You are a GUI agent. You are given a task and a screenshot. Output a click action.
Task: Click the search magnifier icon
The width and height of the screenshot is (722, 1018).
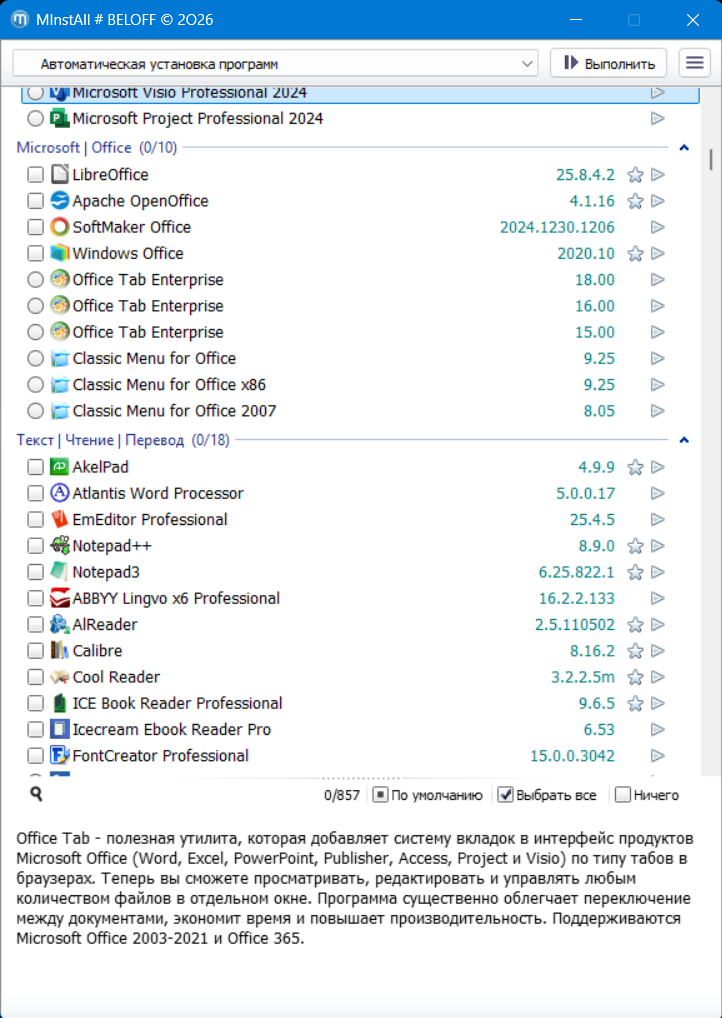point(36,793)
